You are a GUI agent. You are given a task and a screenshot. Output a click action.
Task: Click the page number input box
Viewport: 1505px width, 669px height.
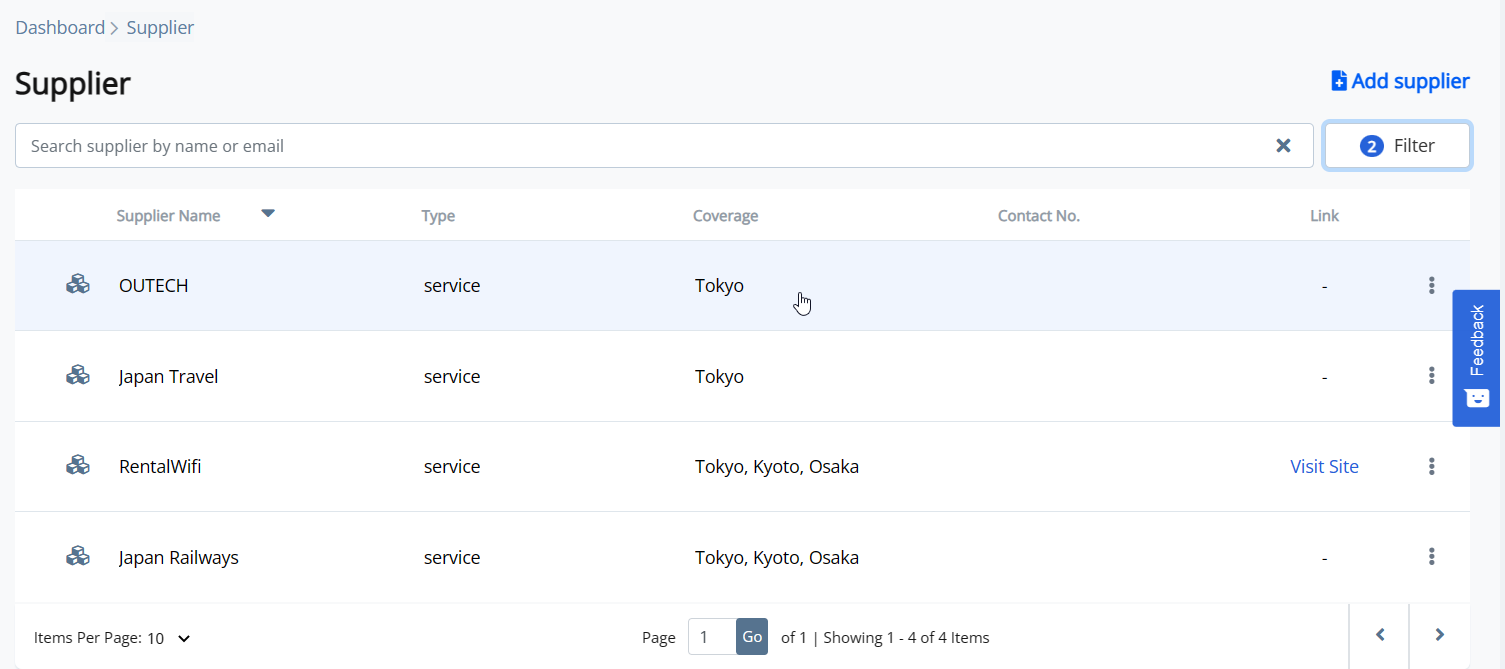tap(712, 637)
